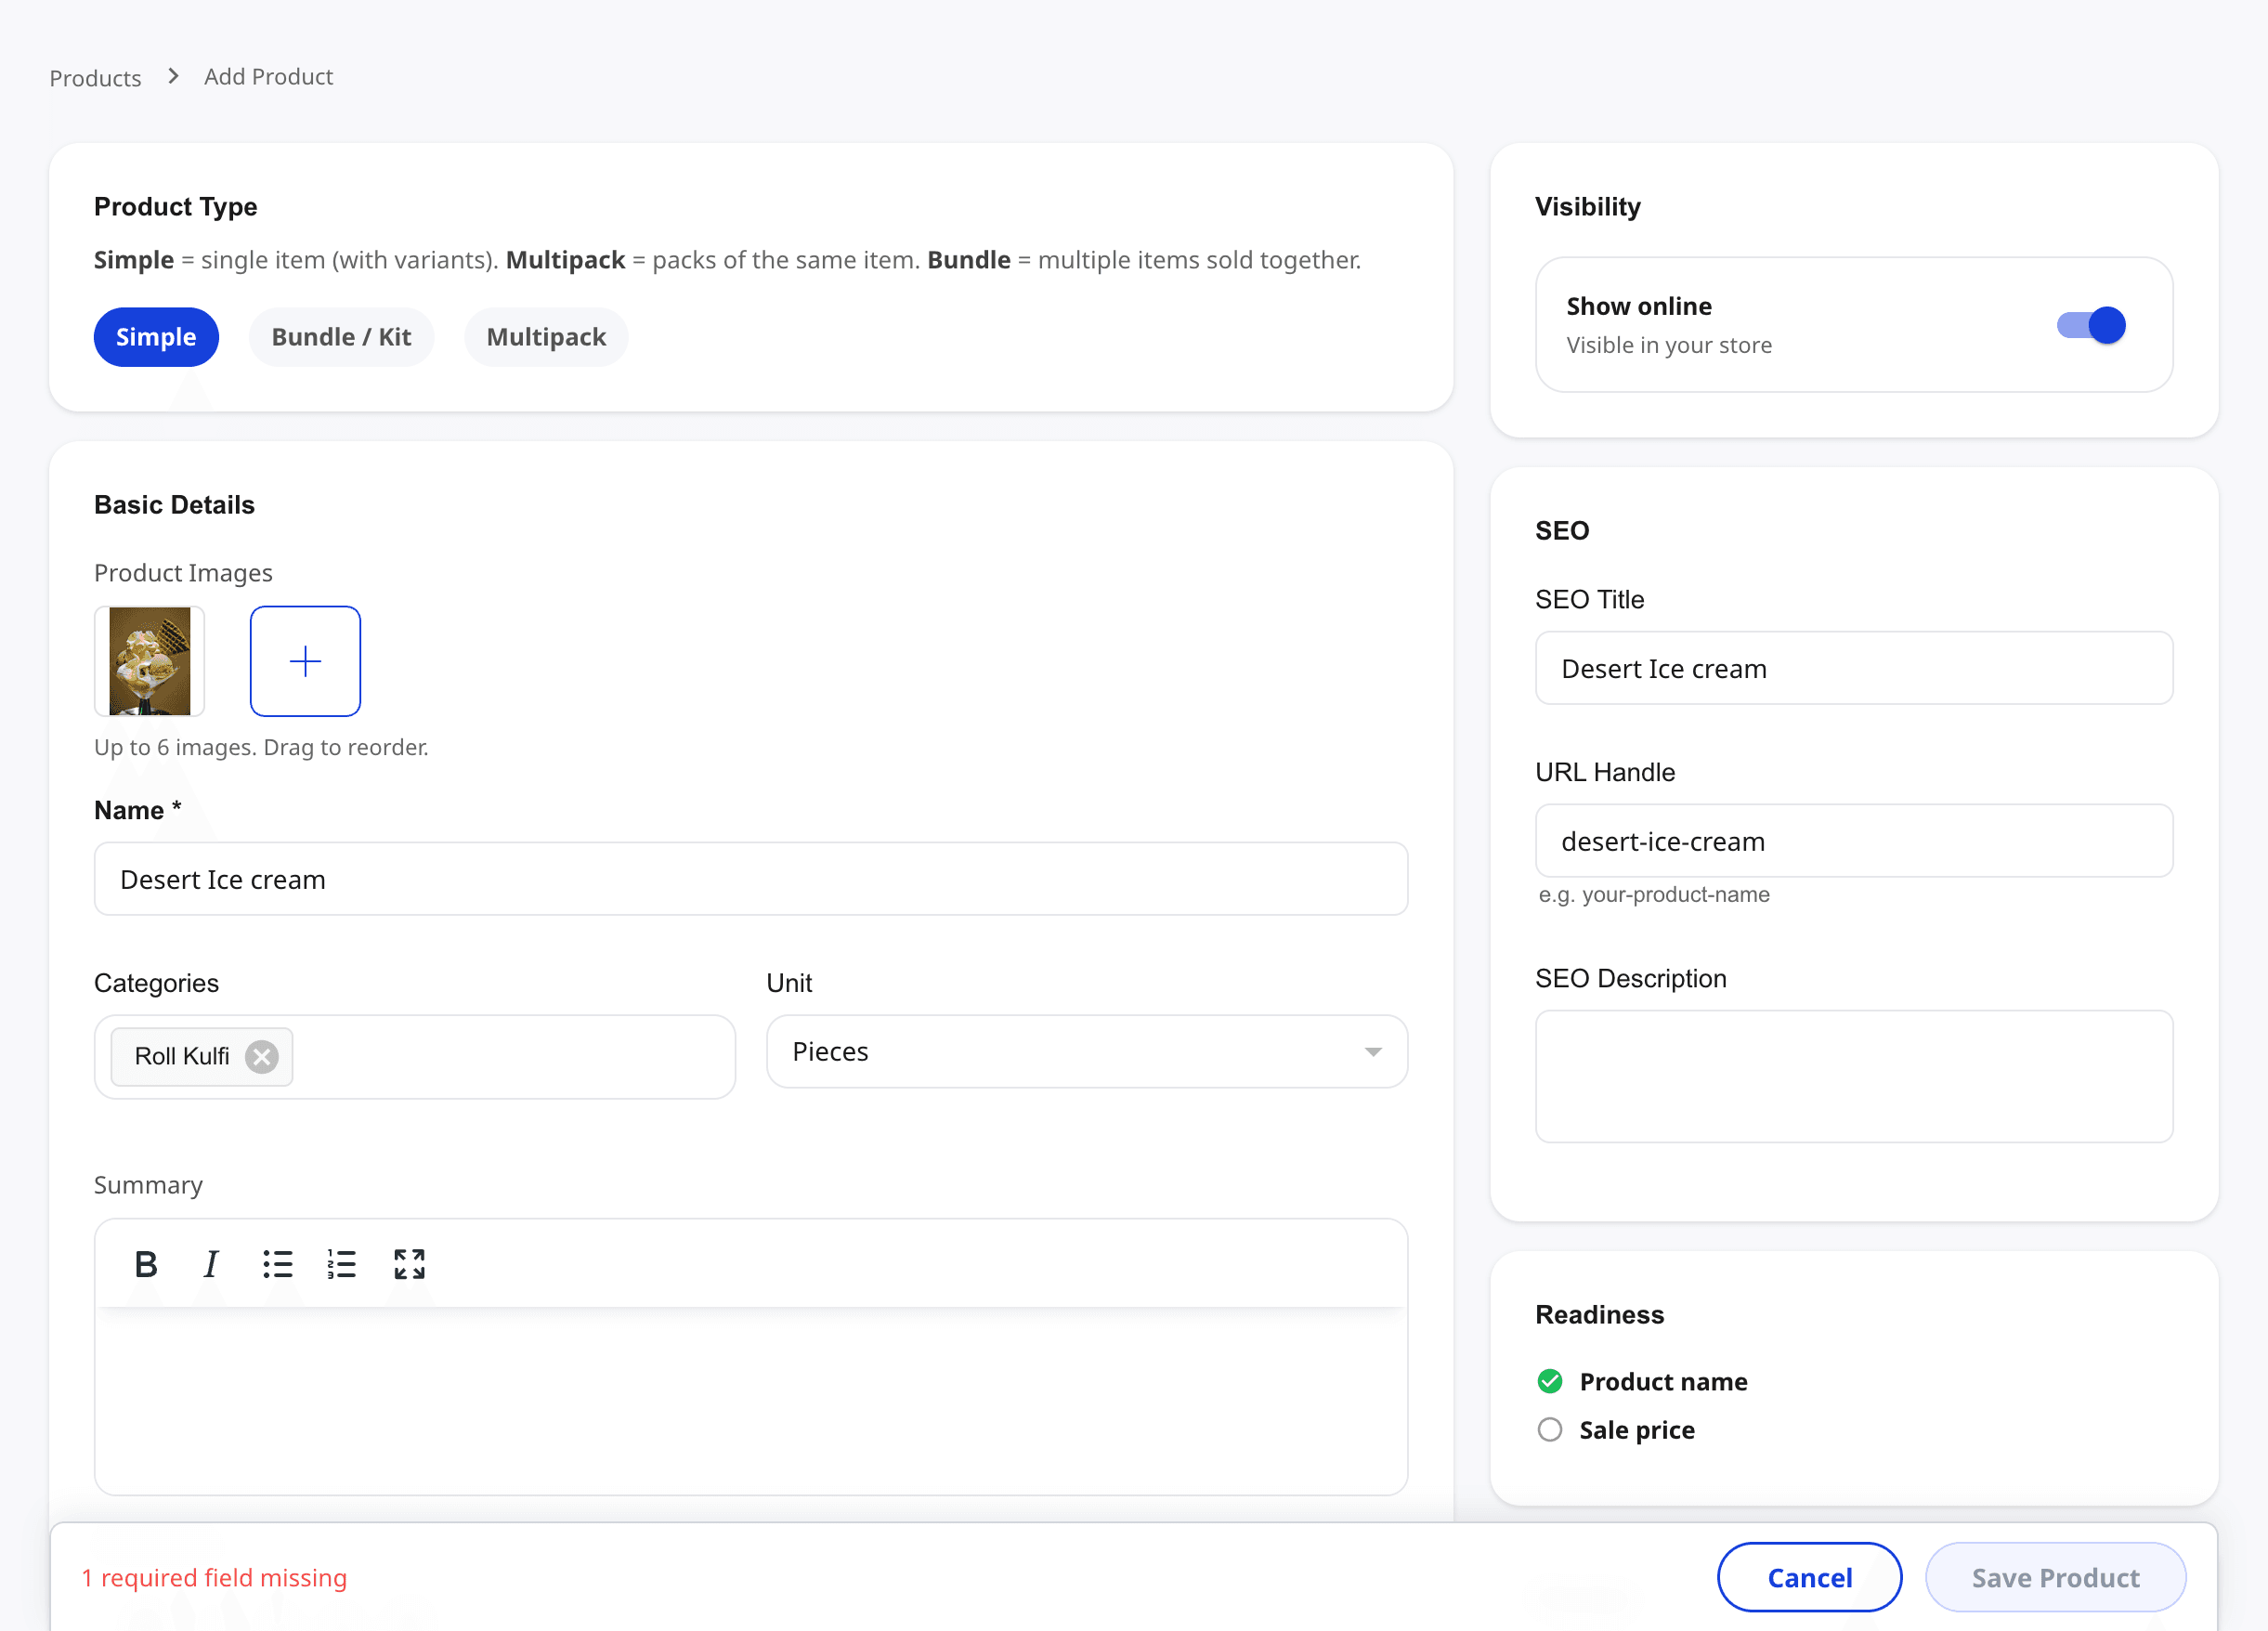Toggle bold formatting in Summary editor

146,1264
